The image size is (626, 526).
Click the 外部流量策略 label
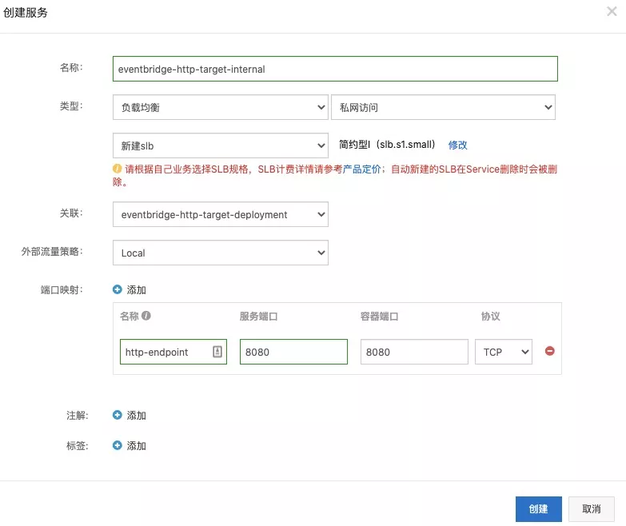pyautogui.click(x=52, y=252)
